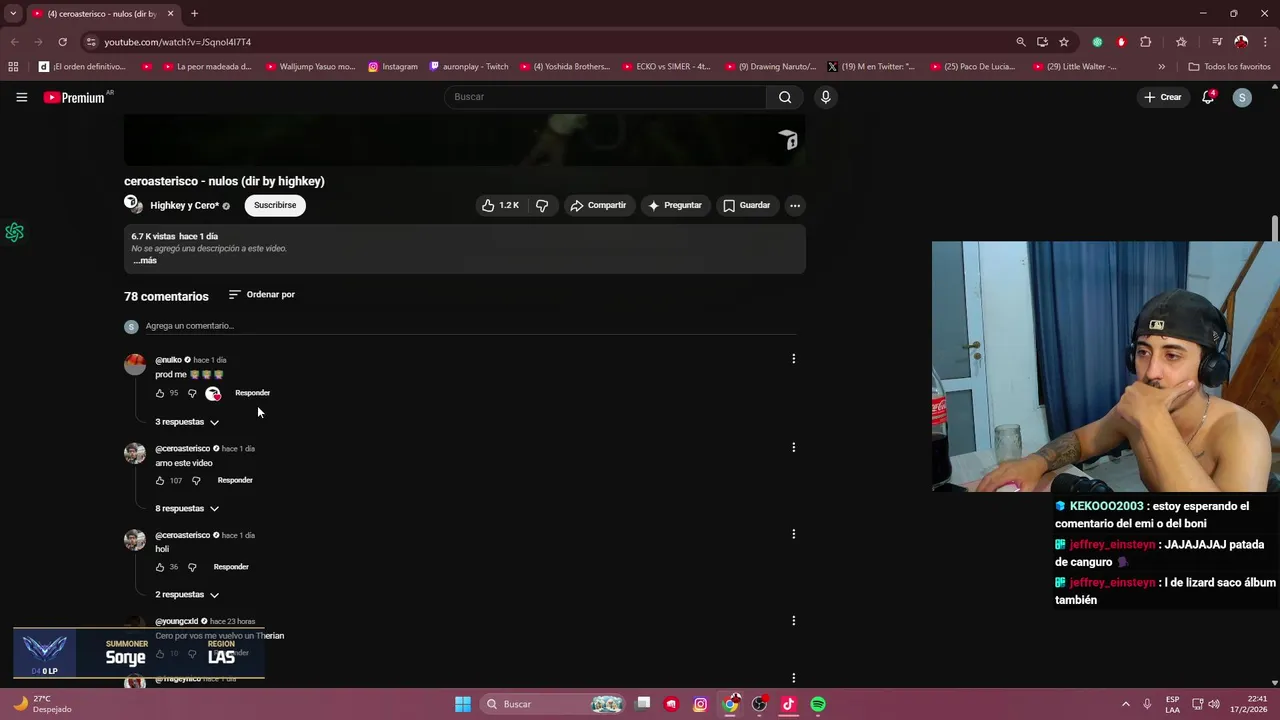The image size is (1280, 720).
Task: Click the address bar URL
Action: [x=178, y=42]
